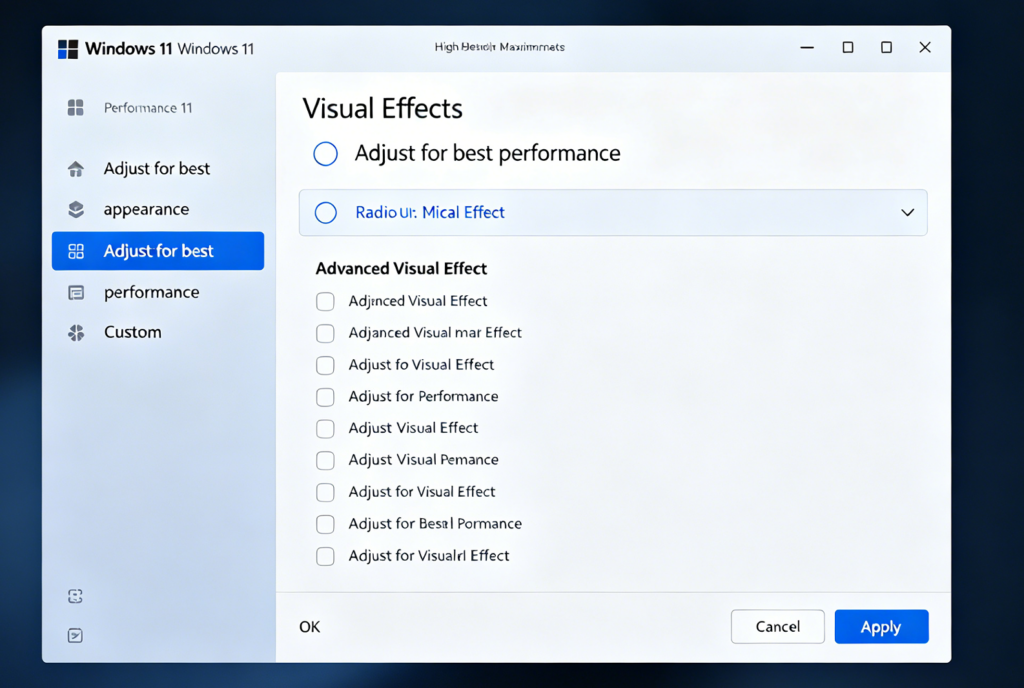Tick the Adjust for Visual Effect checkbox
Screen dimensions: 1024x688
325,492
